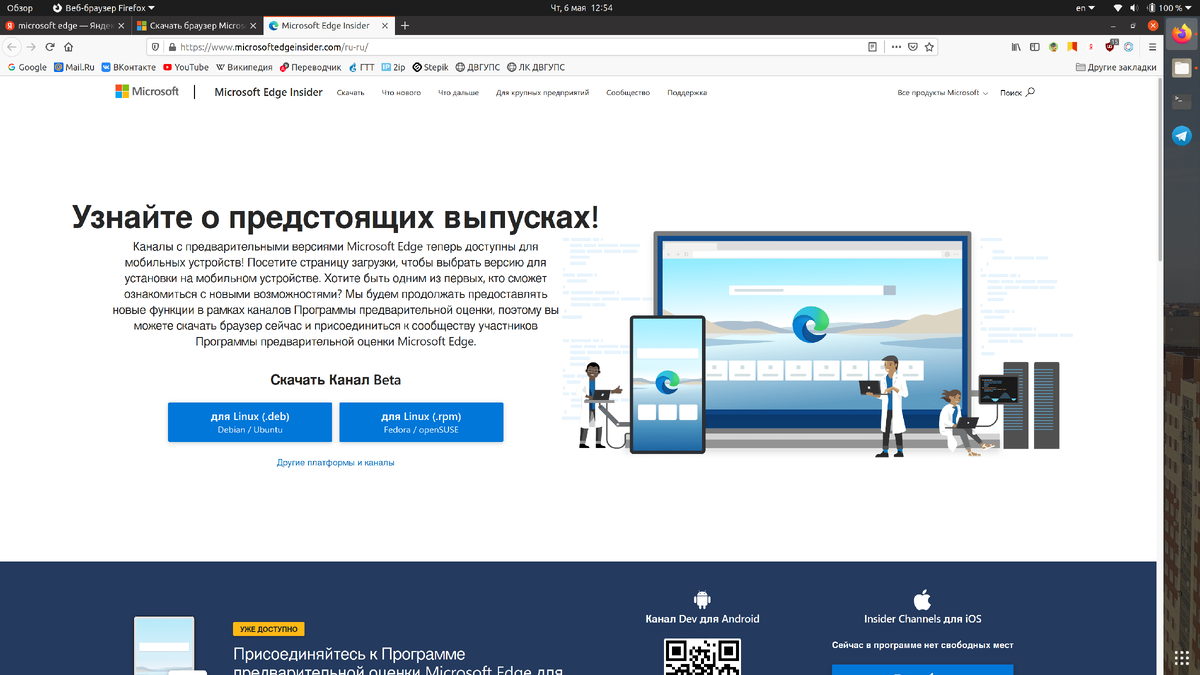Viewport: 1200px width, 675px height.
Task: Open Википедия bookmark
Action: 244,67
